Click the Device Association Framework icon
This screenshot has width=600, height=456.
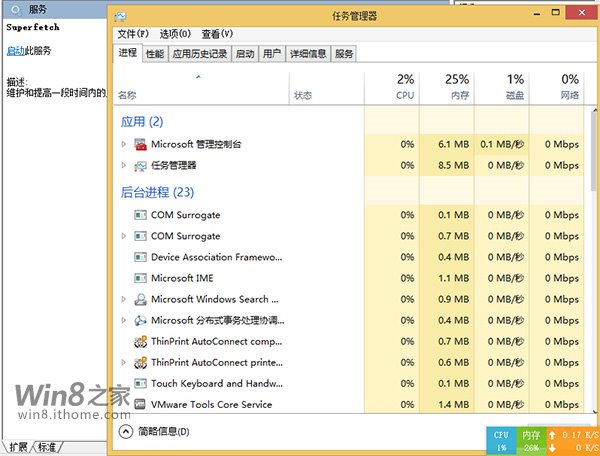[x=140, y=257]
